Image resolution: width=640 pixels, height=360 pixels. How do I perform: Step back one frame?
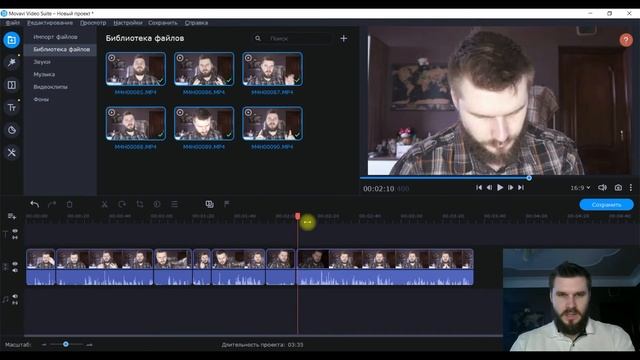coord(489,188)
